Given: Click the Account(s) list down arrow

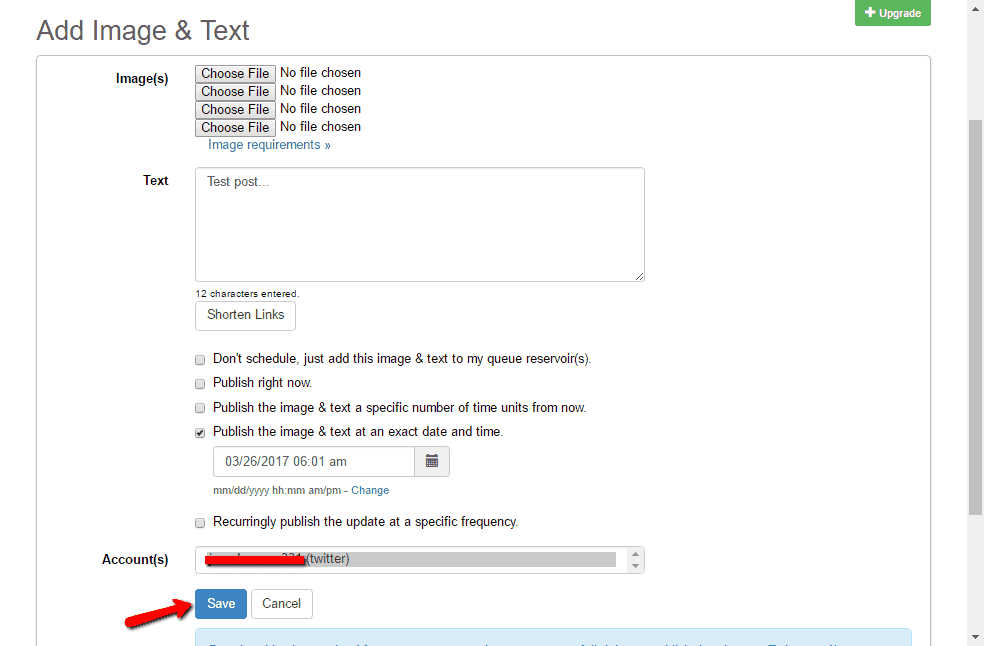Looking at the screenshot, I should (635, 566).
